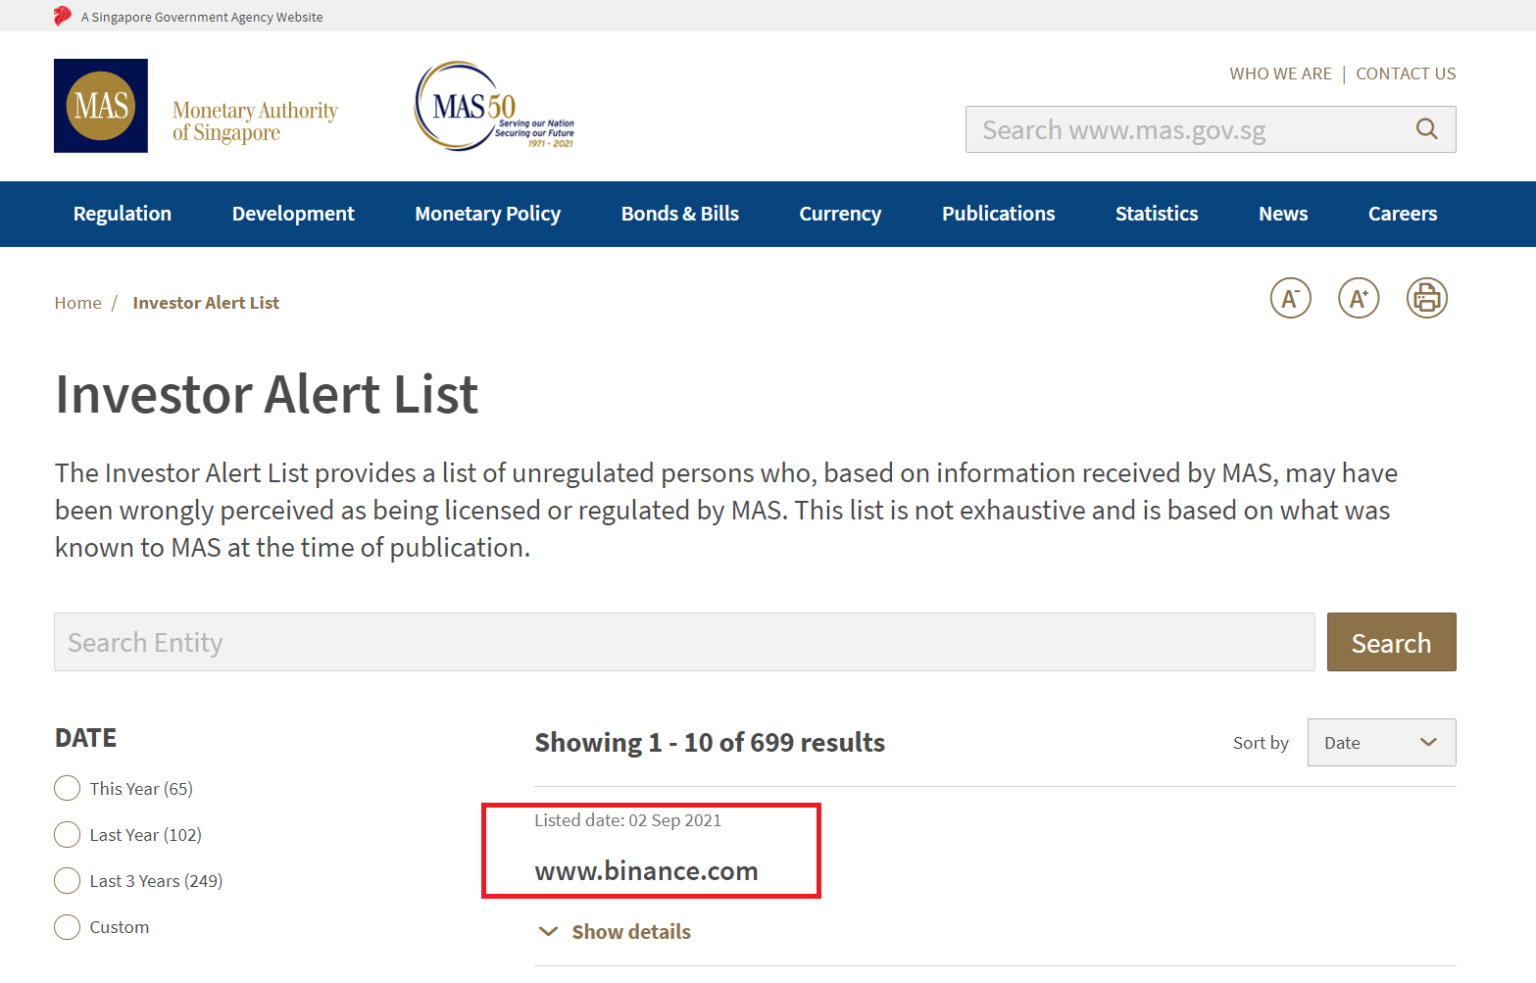The width and height of the screenshot is (1536, 983).
Task: Click the Singapore Government lion icon
Action: tap(63, 16)
